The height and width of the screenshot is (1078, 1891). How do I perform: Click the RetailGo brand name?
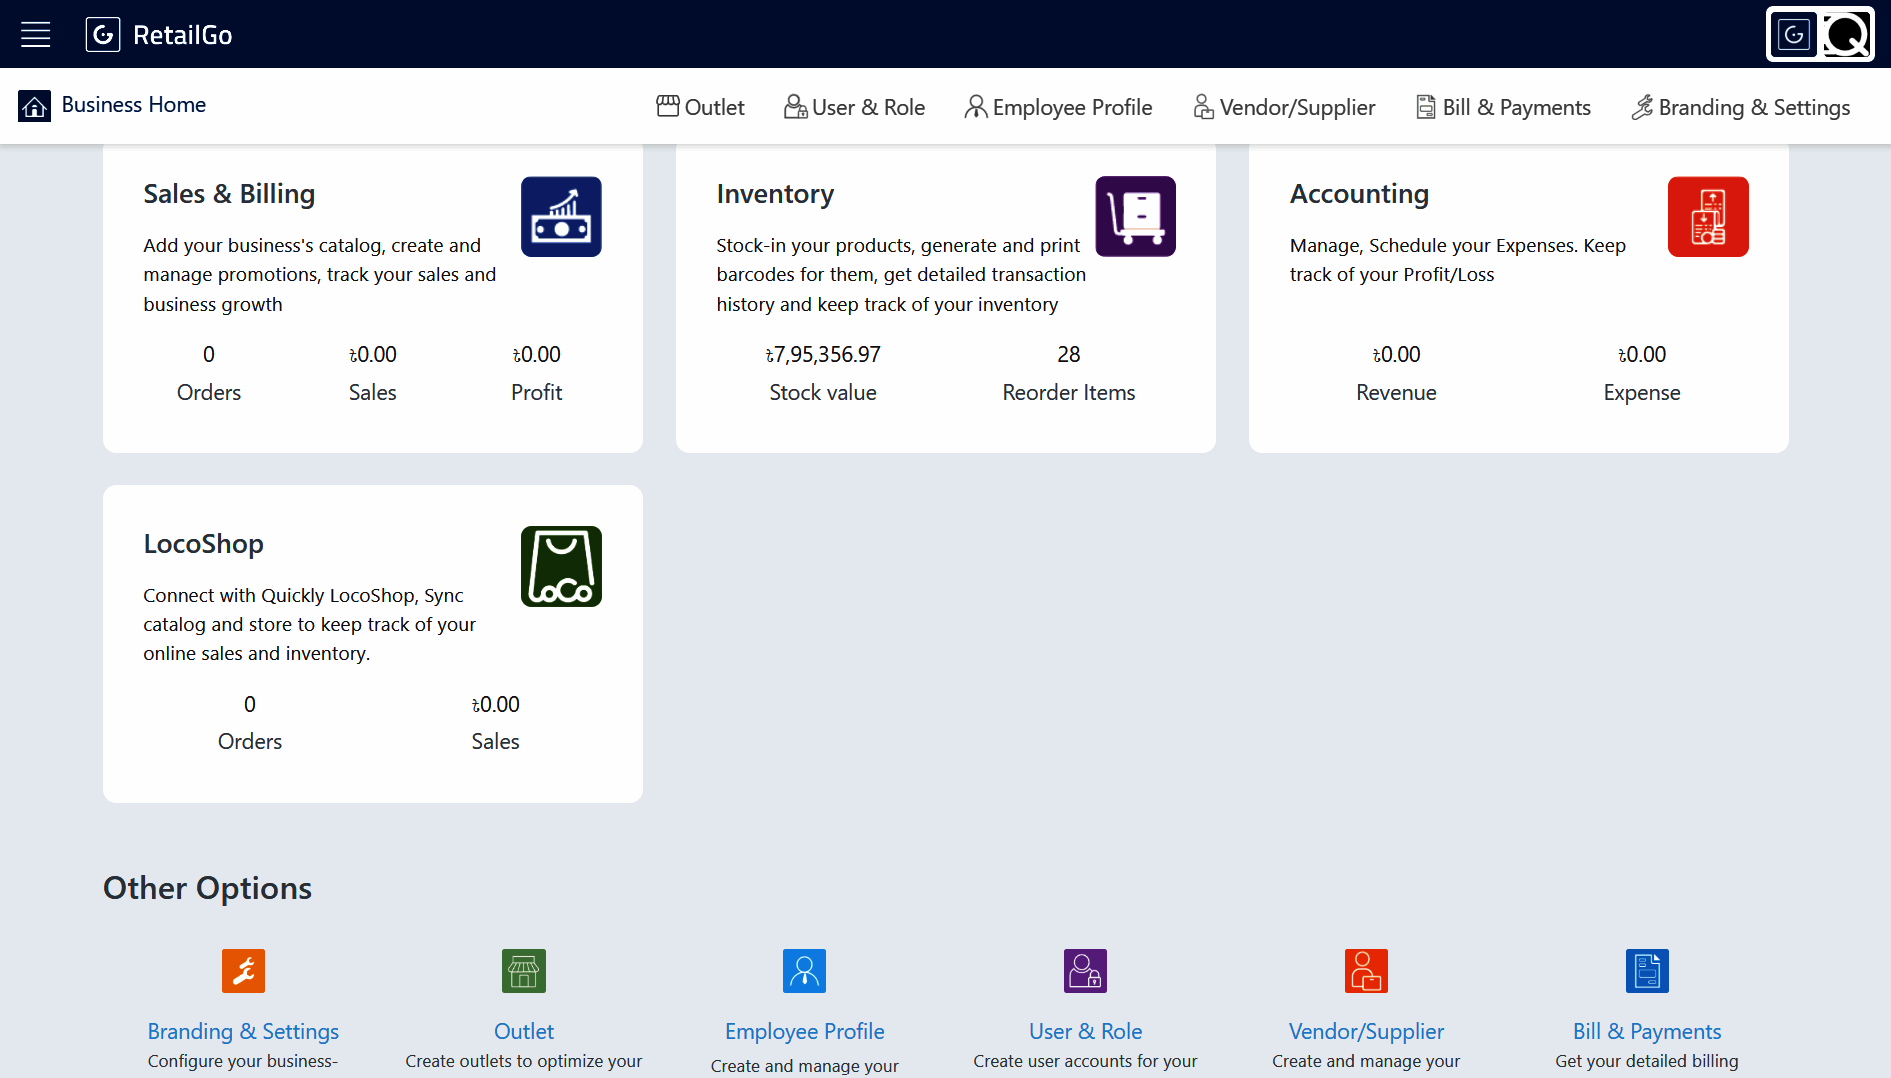183,35
